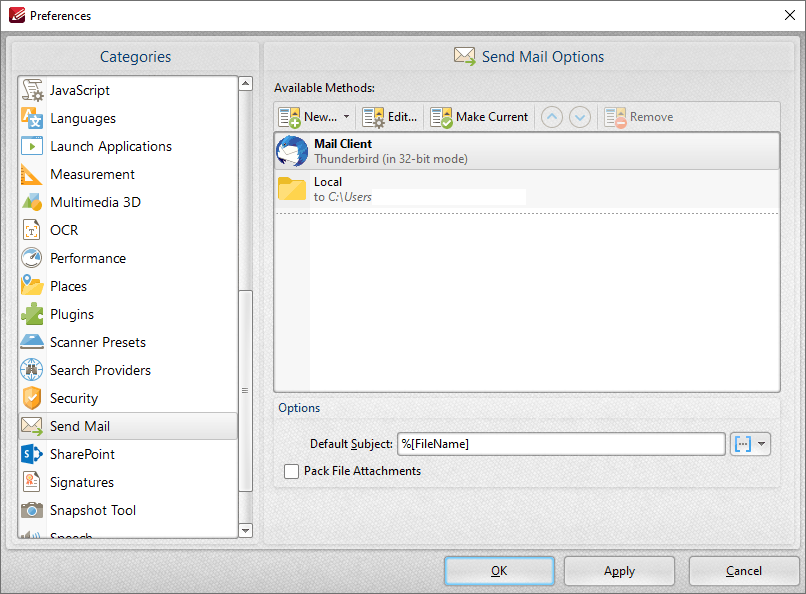Click Edit method toolbar button

[390, 117]
